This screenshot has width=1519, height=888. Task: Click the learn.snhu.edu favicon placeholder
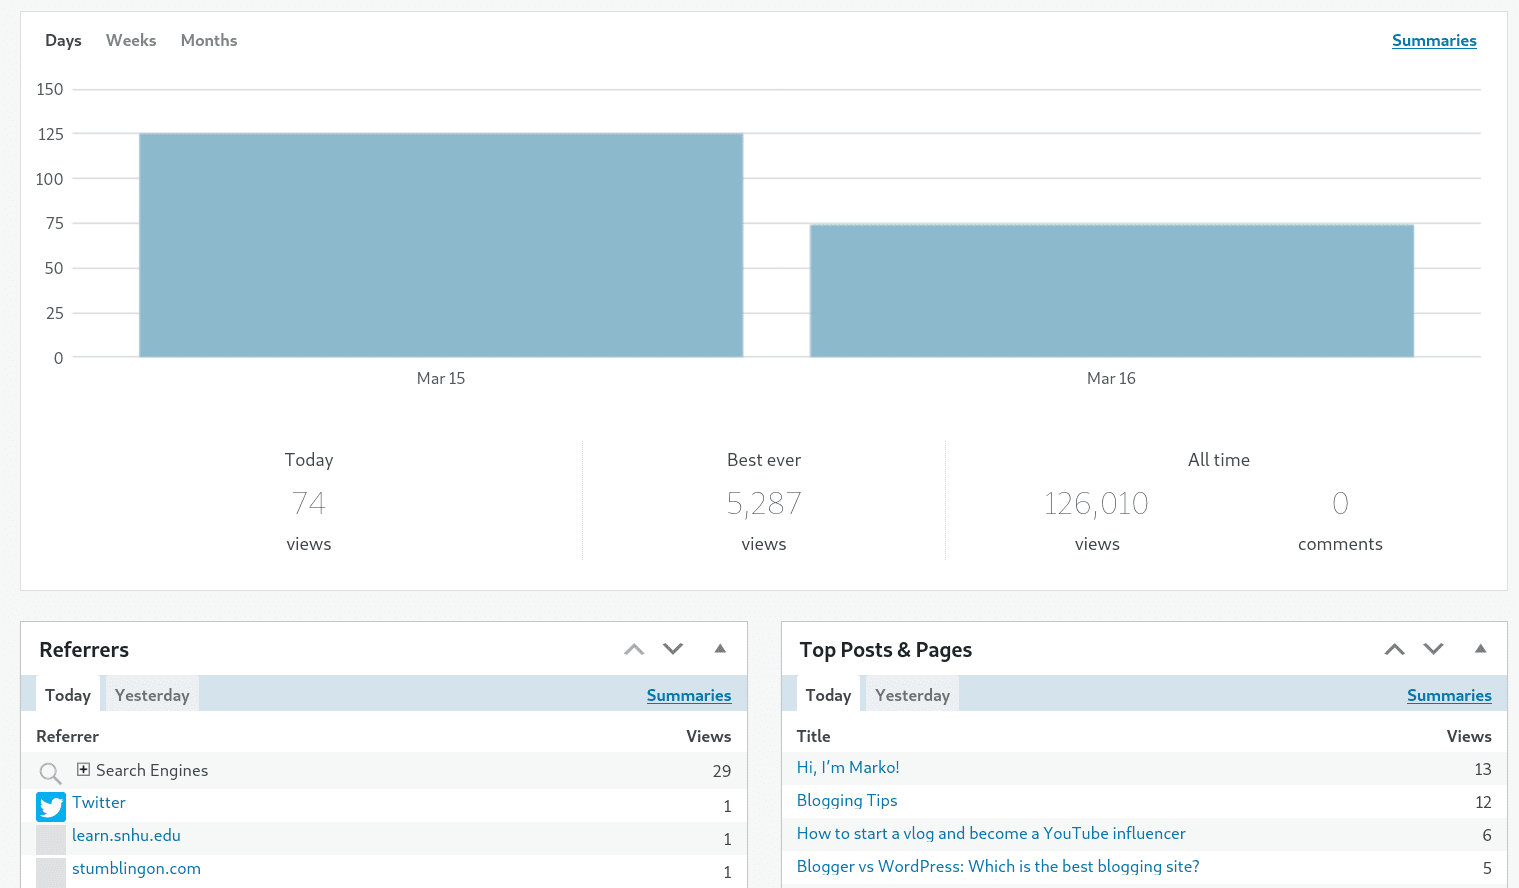50,839
